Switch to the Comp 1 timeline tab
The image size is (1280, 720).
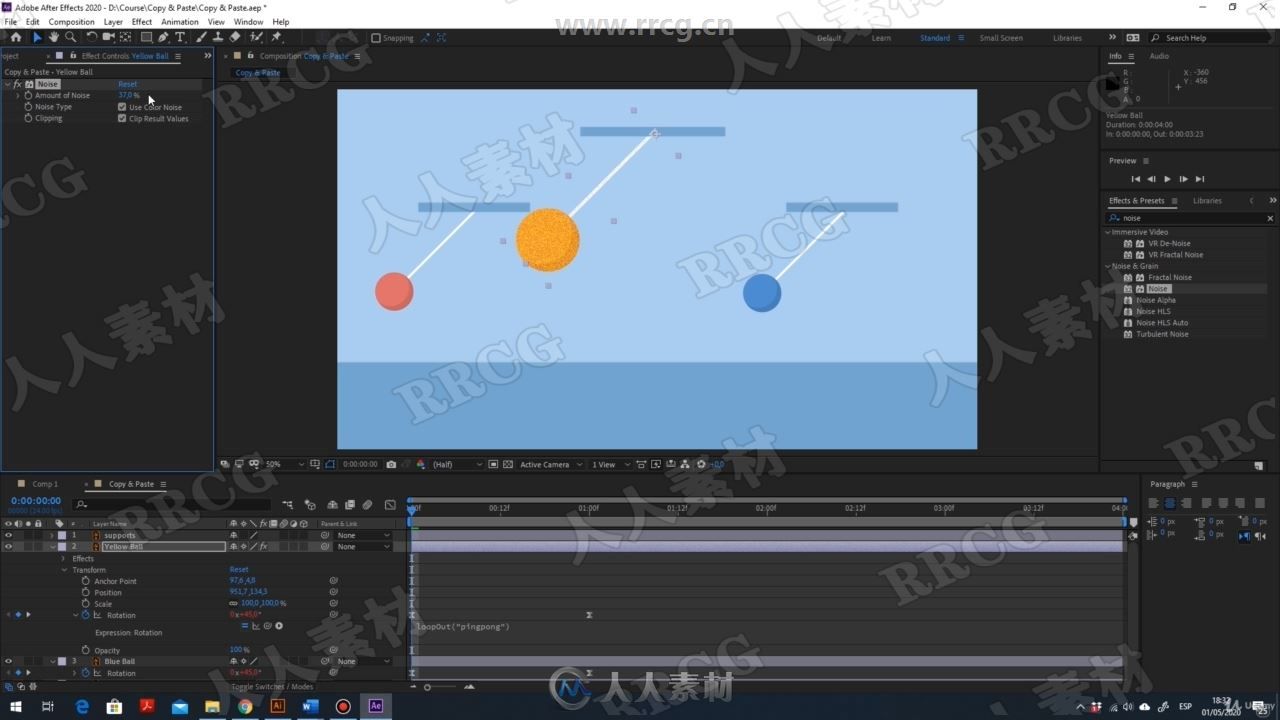click(45, 484)
